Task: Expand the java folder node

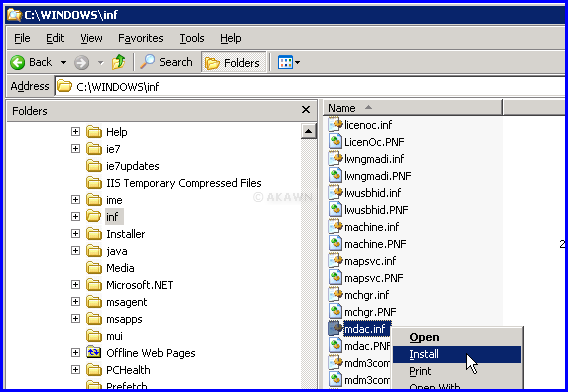Action: click(x=75, y=251)
